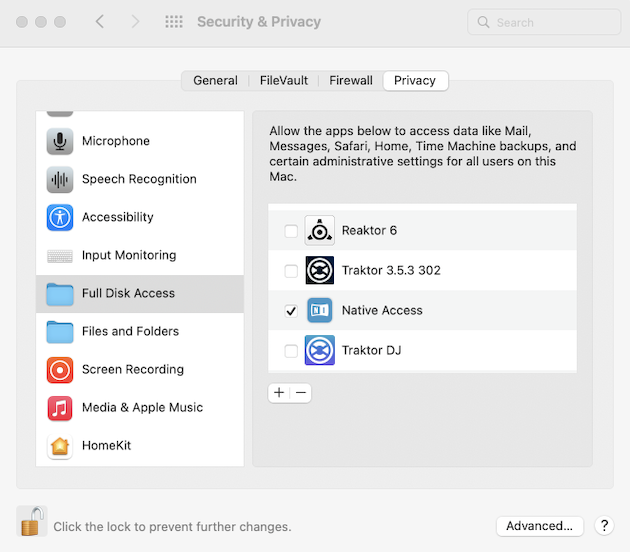Select the HomeKit label in the list

pos(106,446)
